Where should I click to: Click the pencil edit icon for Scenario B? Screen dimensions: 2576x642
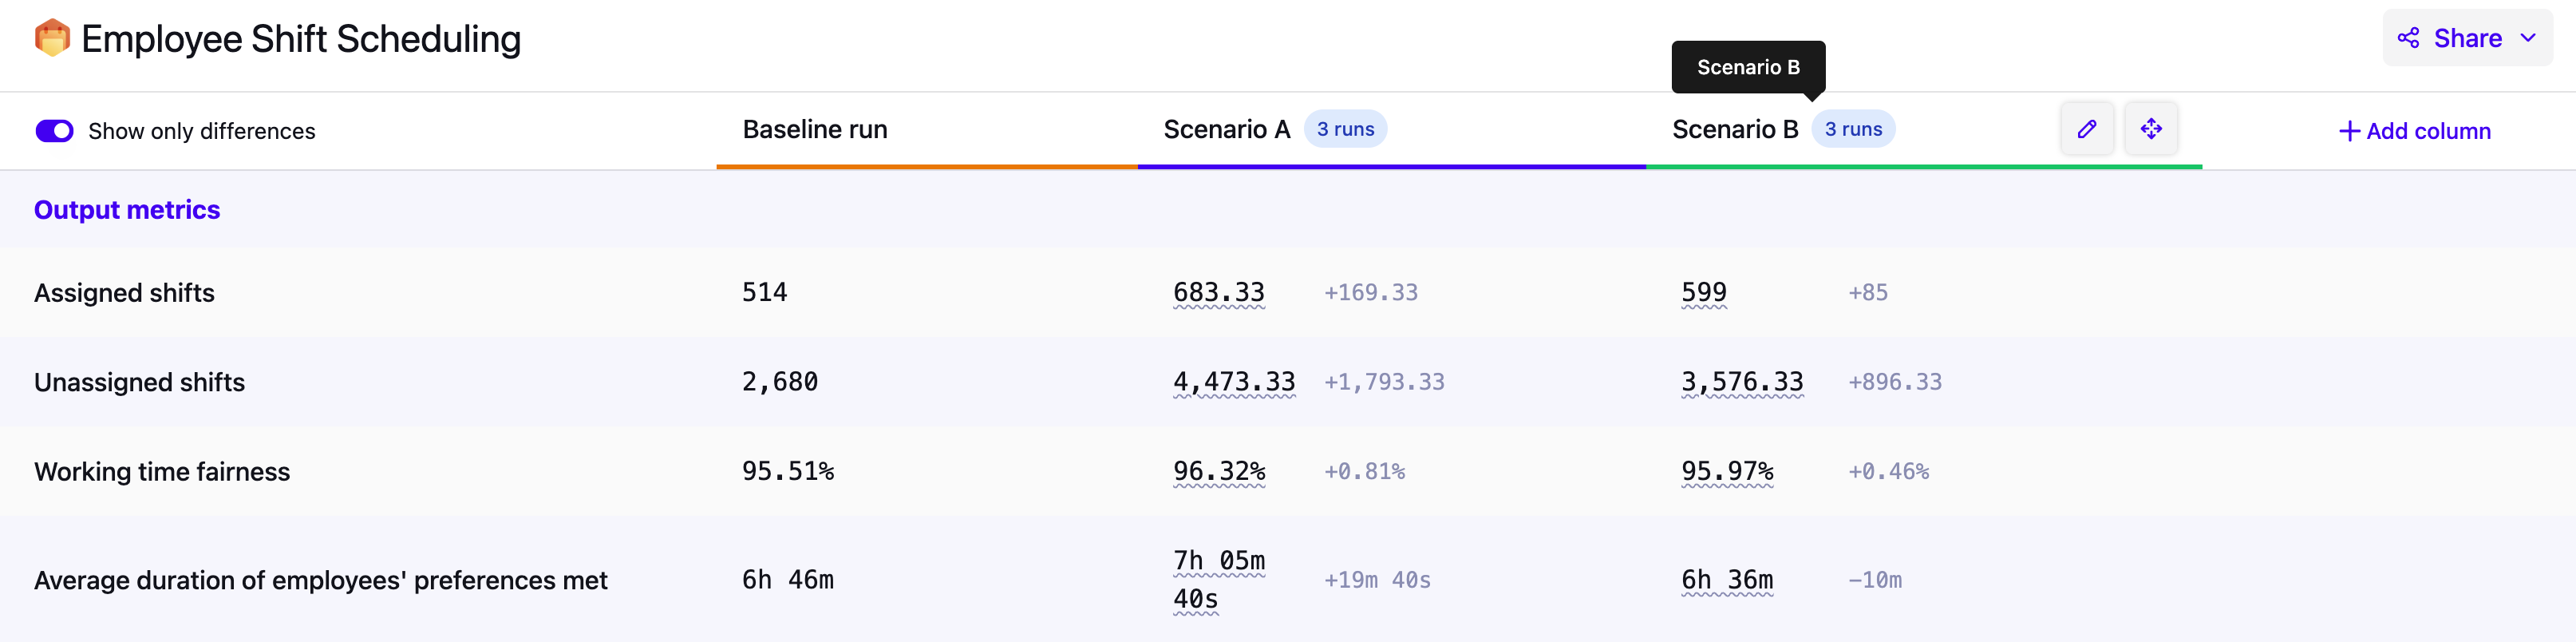coord(2087,129)
